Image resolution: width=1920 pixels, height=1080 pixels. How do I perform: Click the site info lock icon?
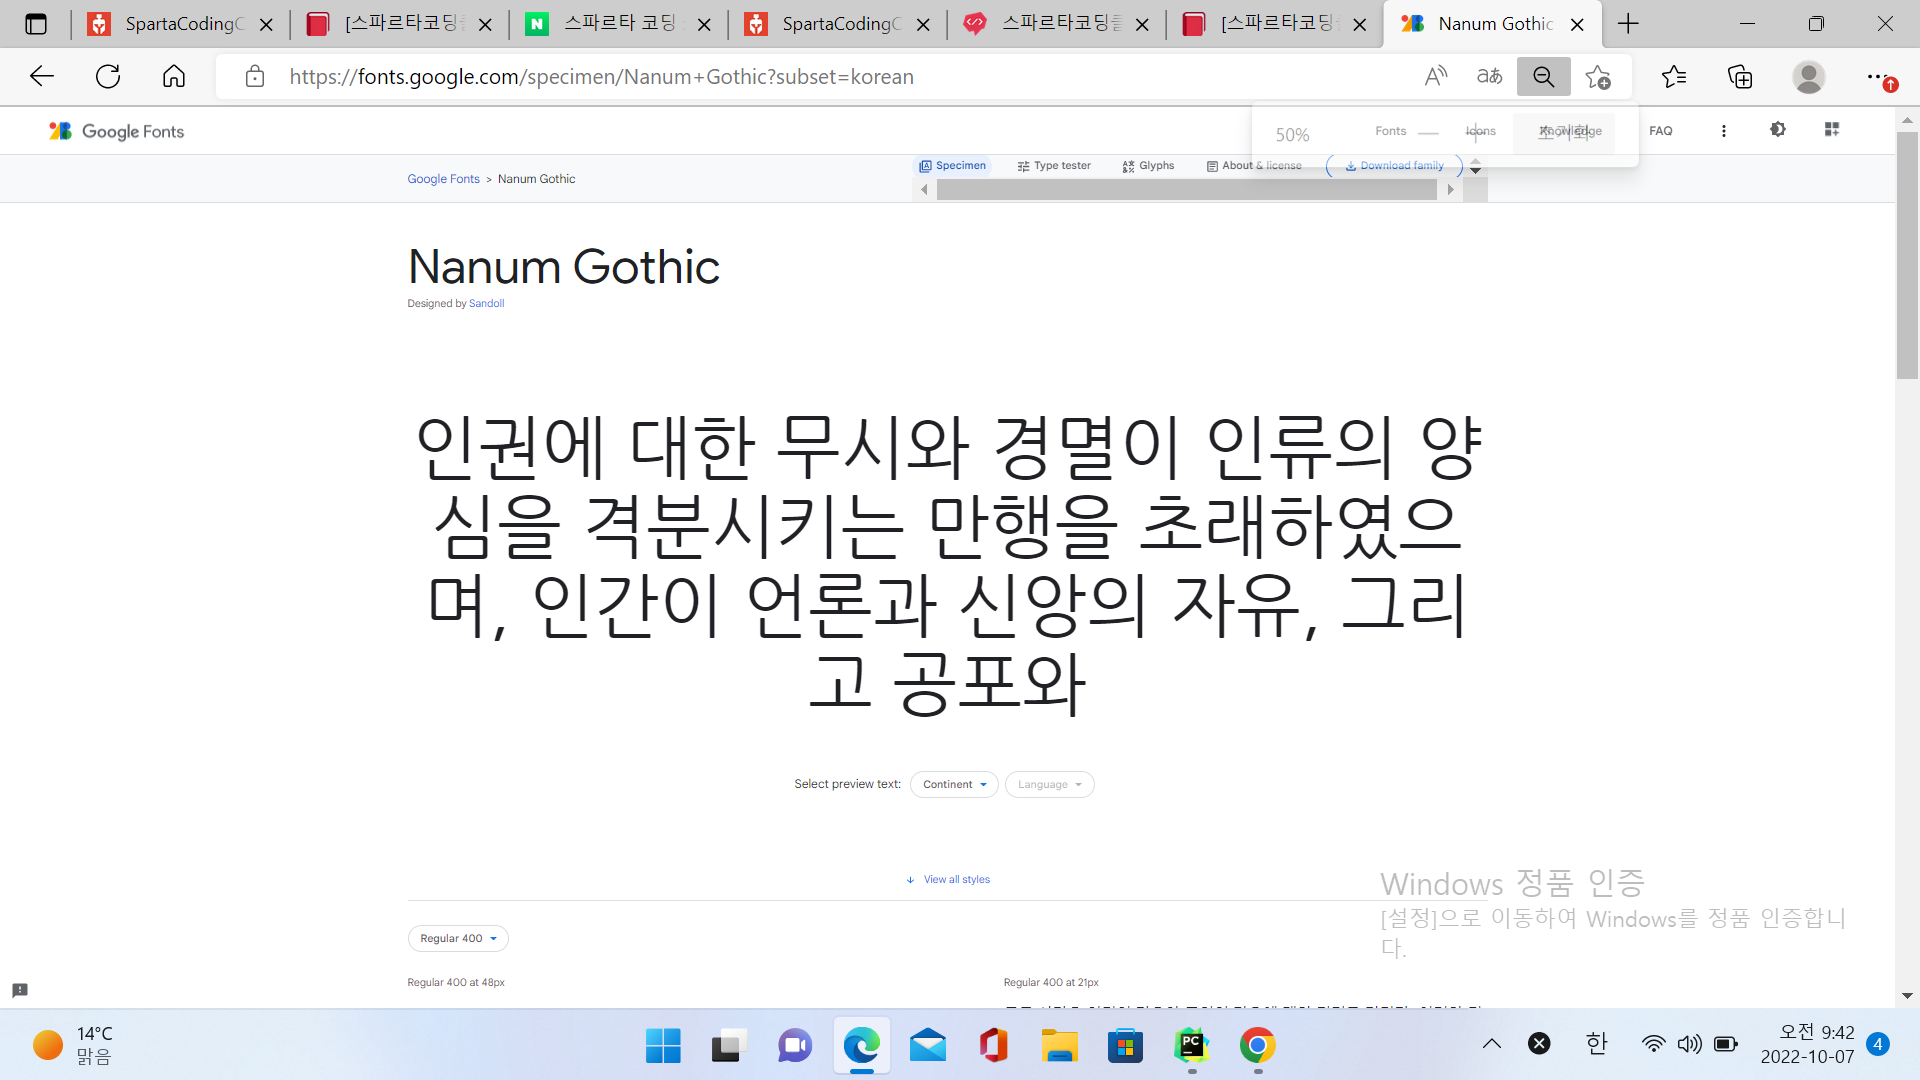tap(255, 77)
